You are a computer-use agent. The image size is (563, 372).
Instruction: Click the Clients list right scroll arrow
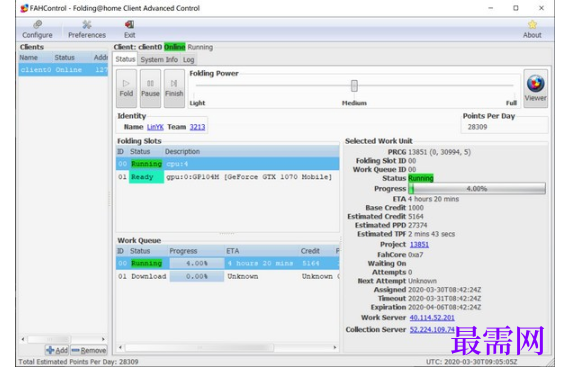coord(103,339)
